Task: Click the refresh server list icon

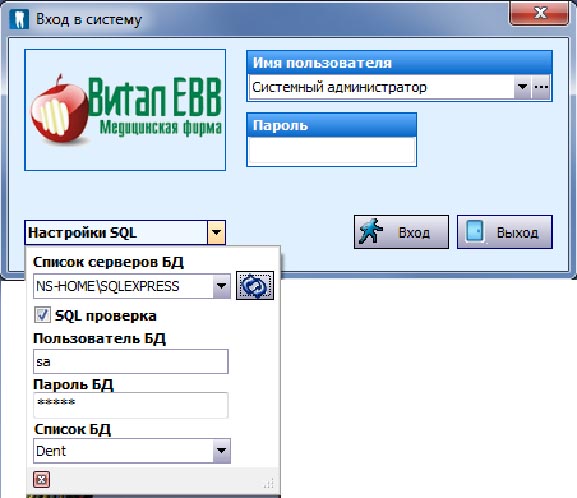Action: click(255, 286)
